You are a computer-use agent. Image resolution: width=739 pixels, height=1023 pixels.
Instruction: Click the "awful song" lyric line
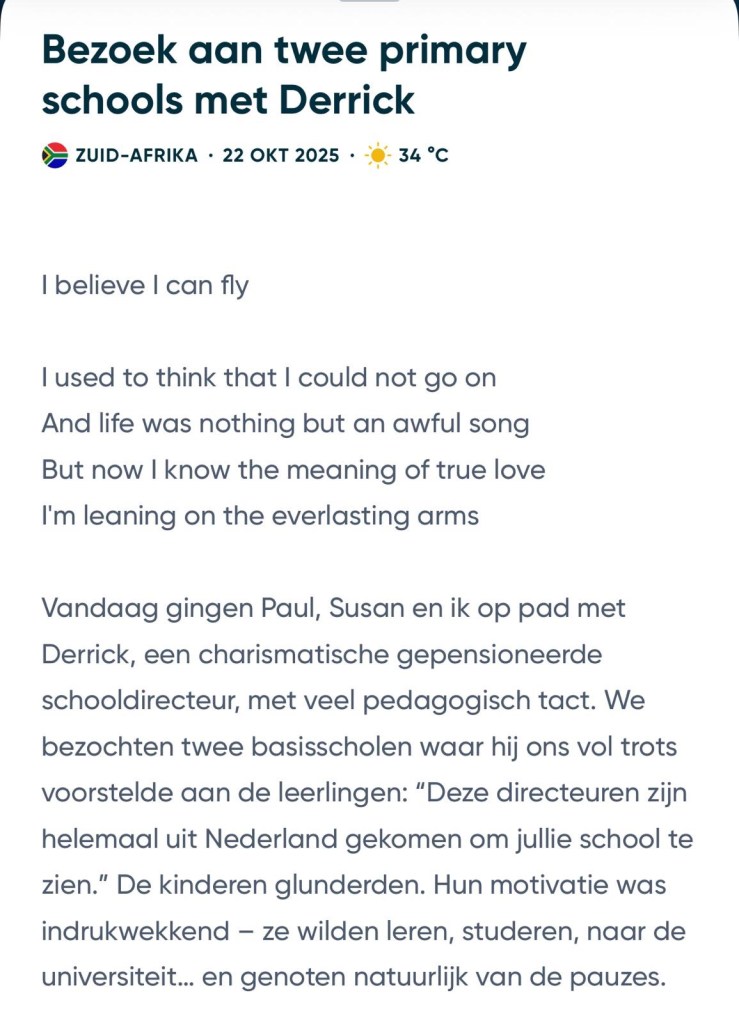coord(285,424)
